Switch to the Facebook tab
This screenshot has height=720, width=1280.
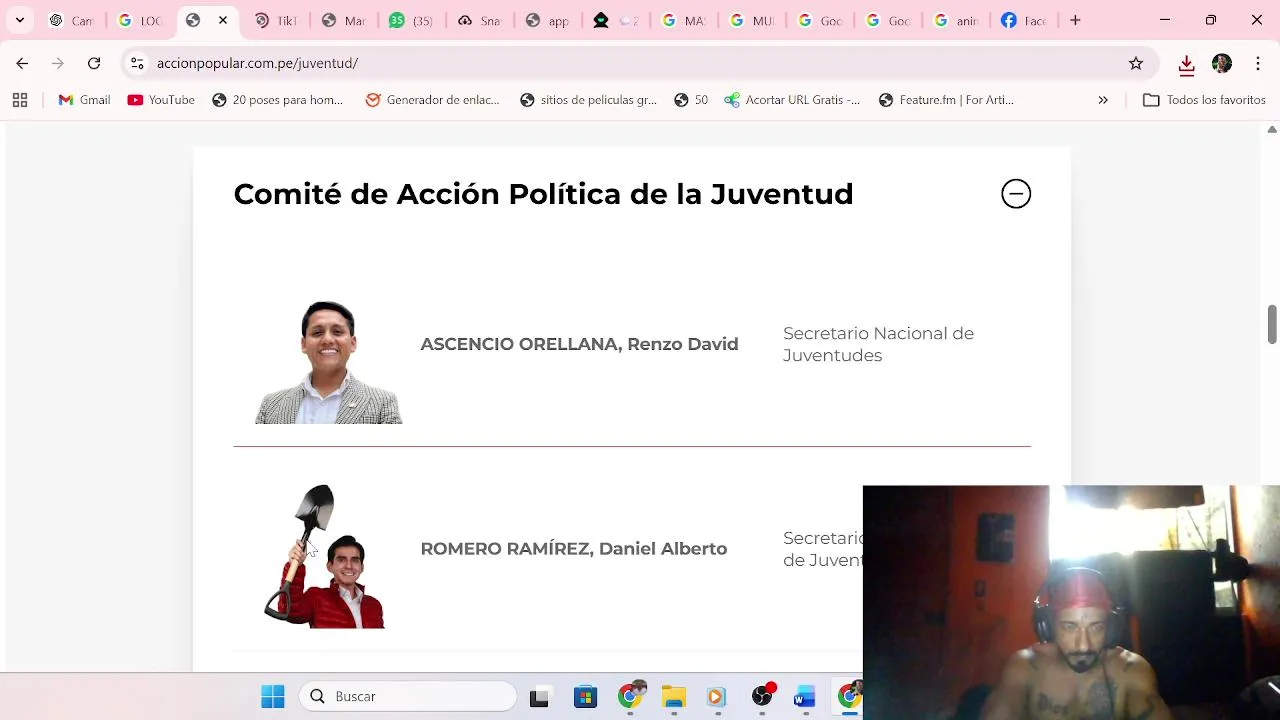1023,20
